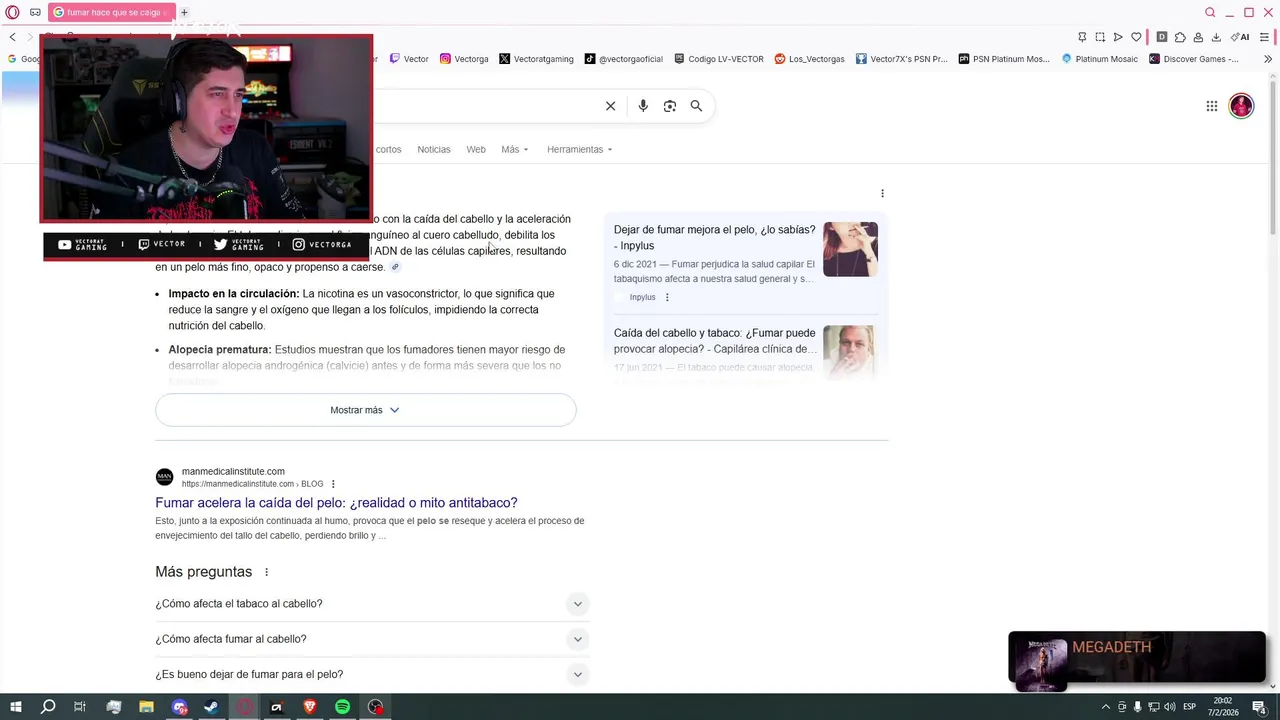Open a new browser tab
The height and width of the screenshot is (720, 1280).
pyautogui.click(x=184, y=12)
